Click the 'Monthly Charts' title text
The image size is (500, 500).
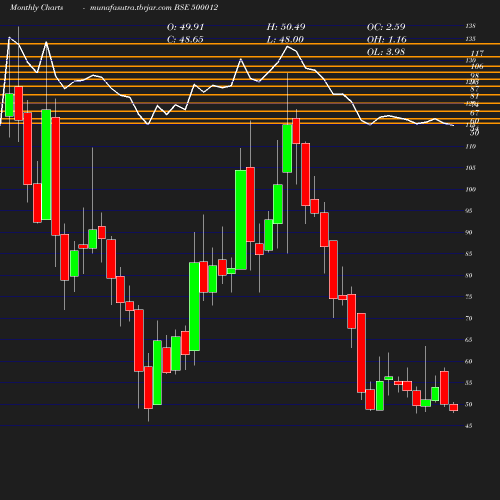(36, 8)
